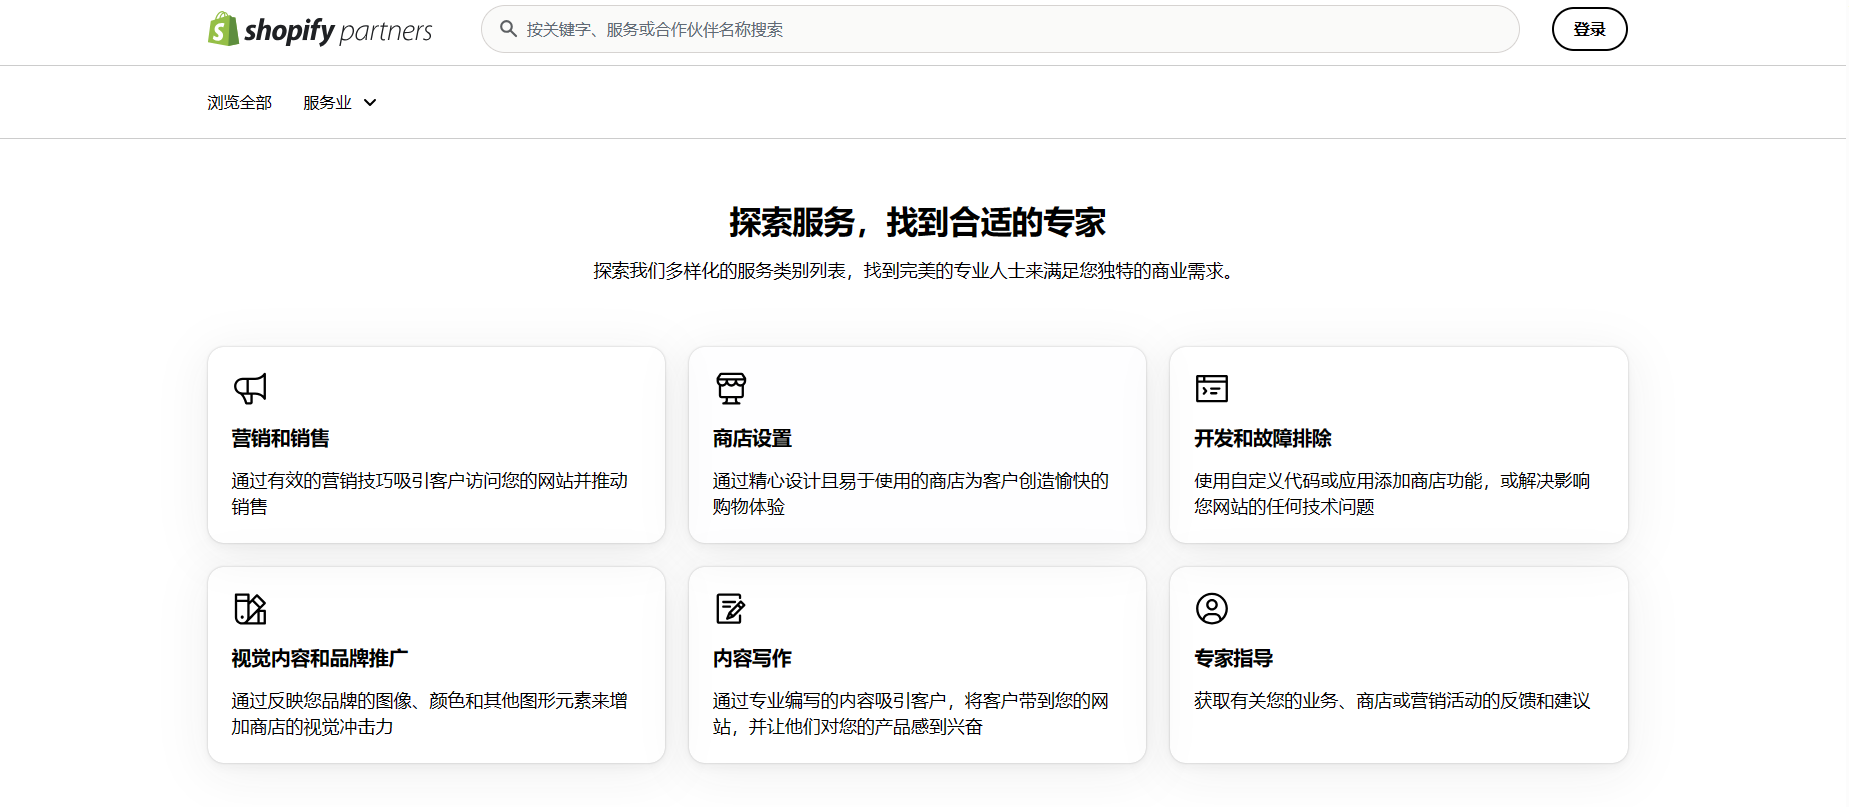
Task: Click the design swatch icon for 视觉内容和品牌推广
Action: 250,608
